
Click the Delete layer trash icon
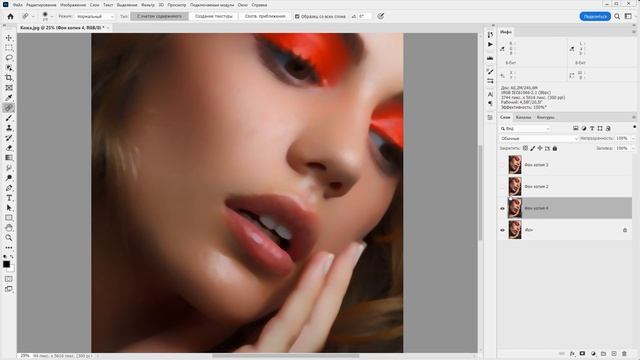[x=624, y=353]
